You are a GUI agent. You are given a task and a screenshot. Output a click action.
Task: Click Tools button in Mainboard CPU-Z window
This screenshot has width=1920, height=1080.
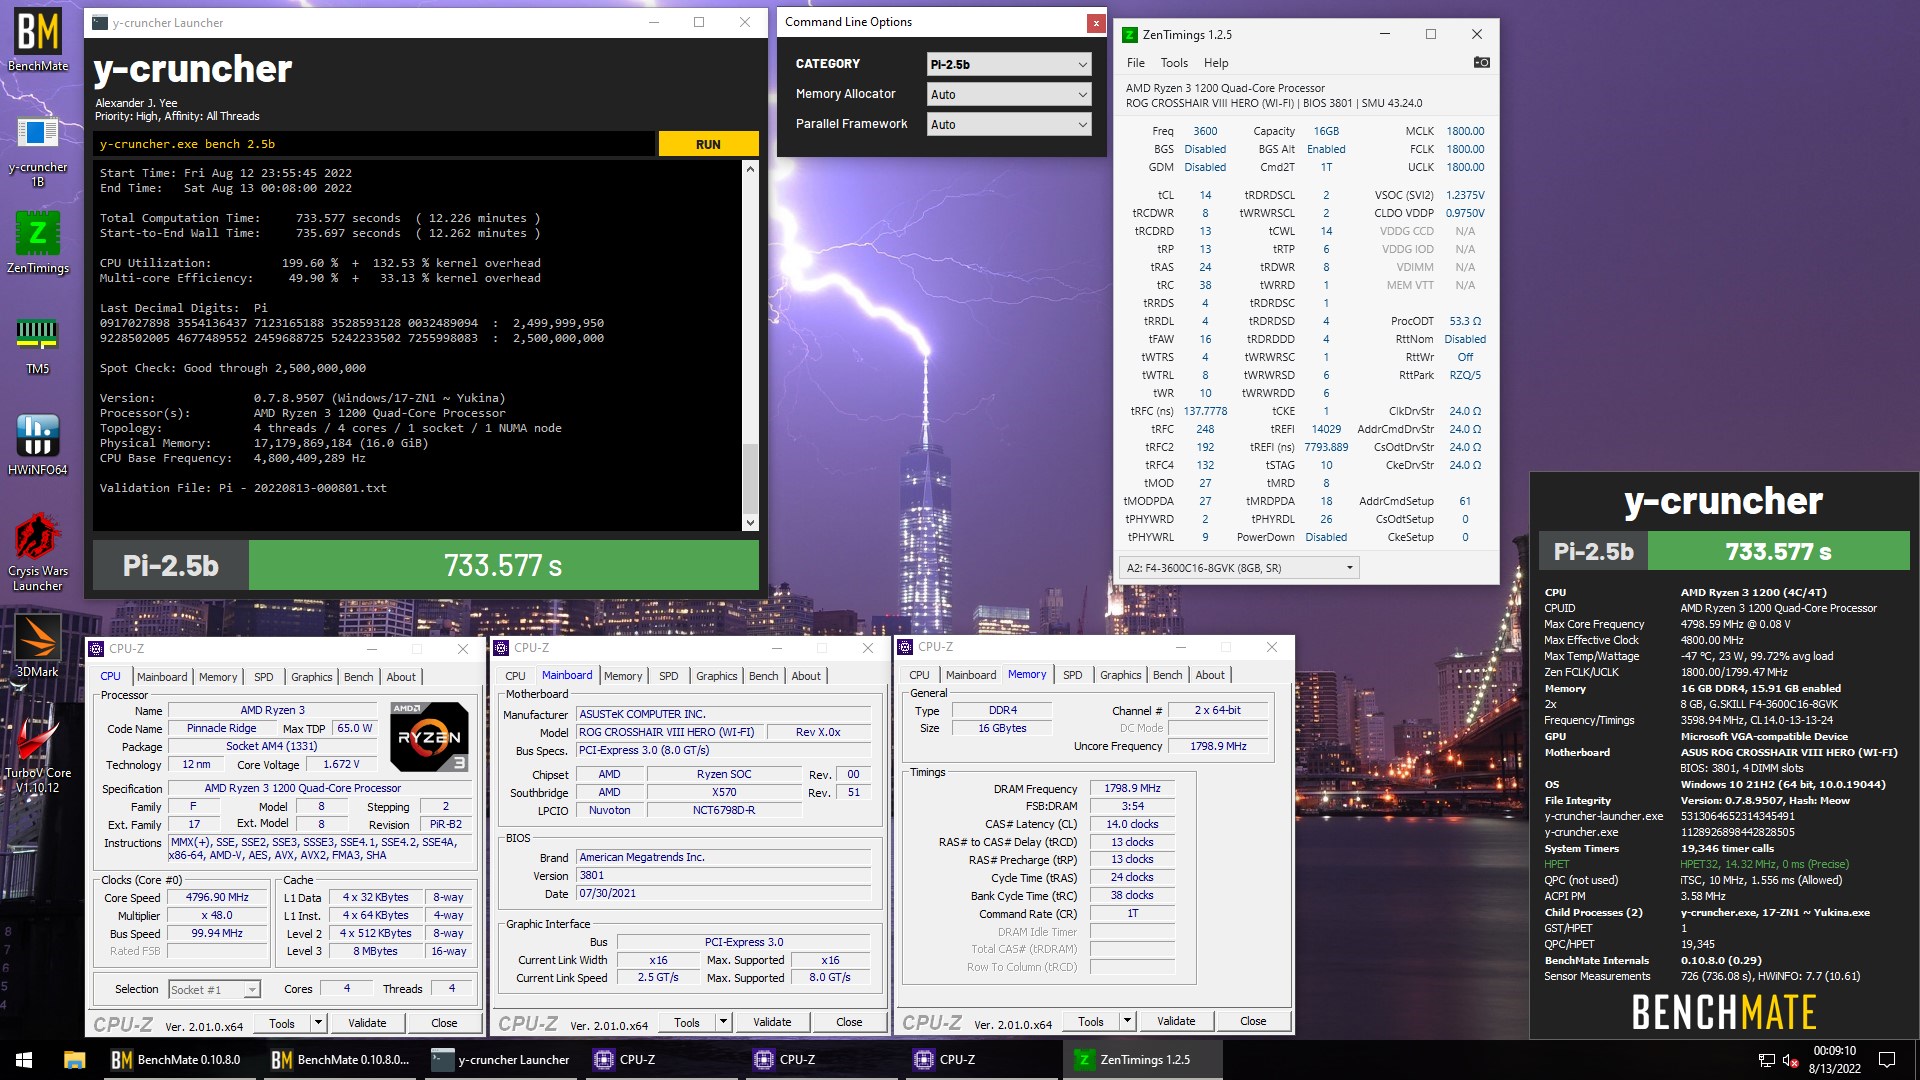tap(687, 1022)
